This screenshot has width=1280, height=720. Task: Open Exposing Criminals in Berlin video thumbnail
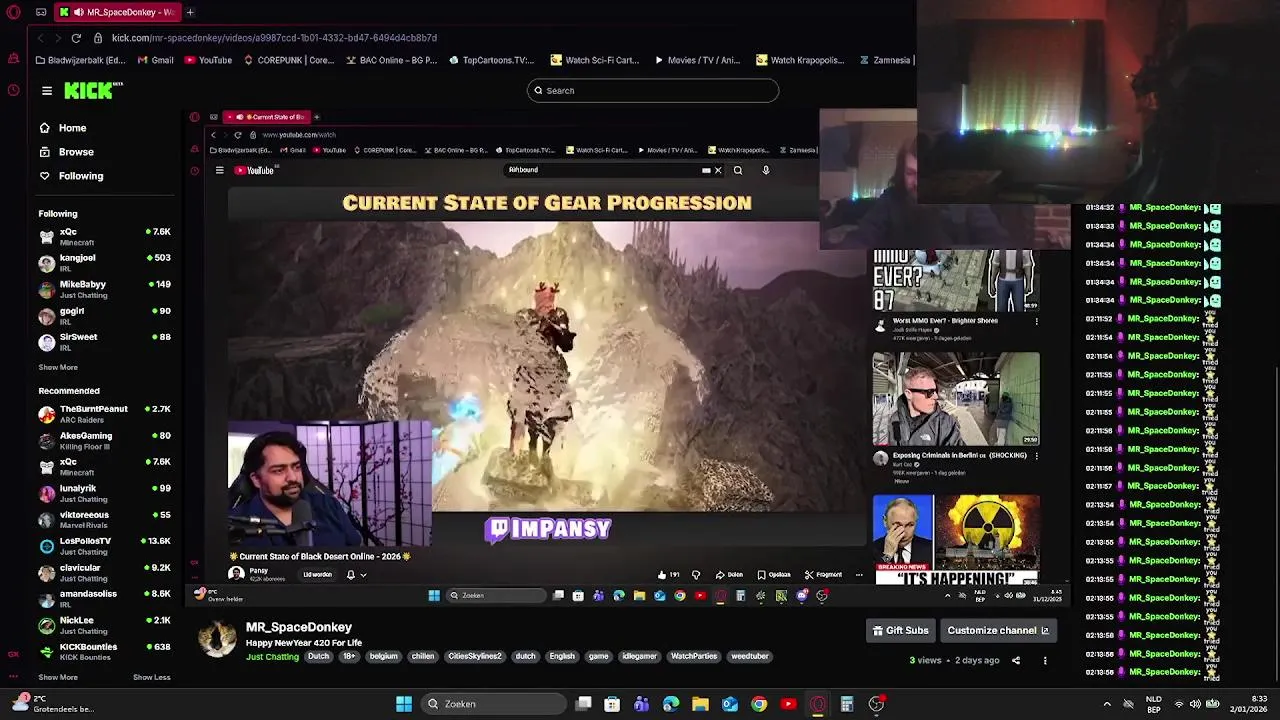click(x=956, y=399)
